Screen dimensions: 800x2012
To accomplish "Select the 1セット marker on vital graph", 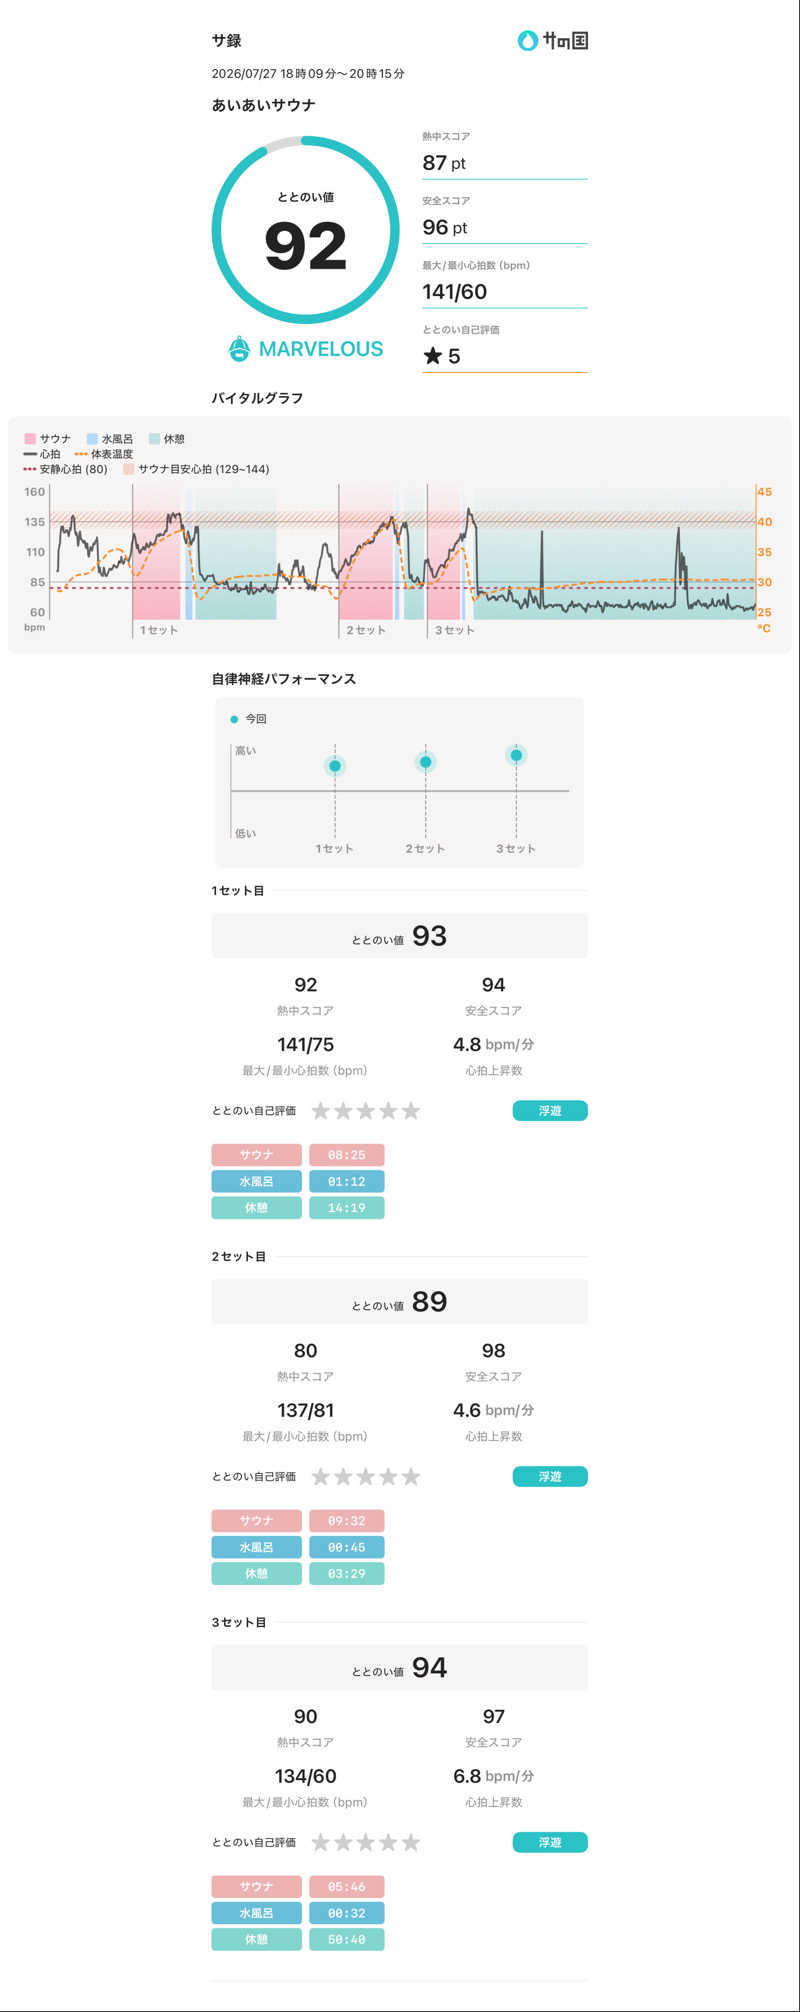I will pyautogui.click(x=158, y=630).
